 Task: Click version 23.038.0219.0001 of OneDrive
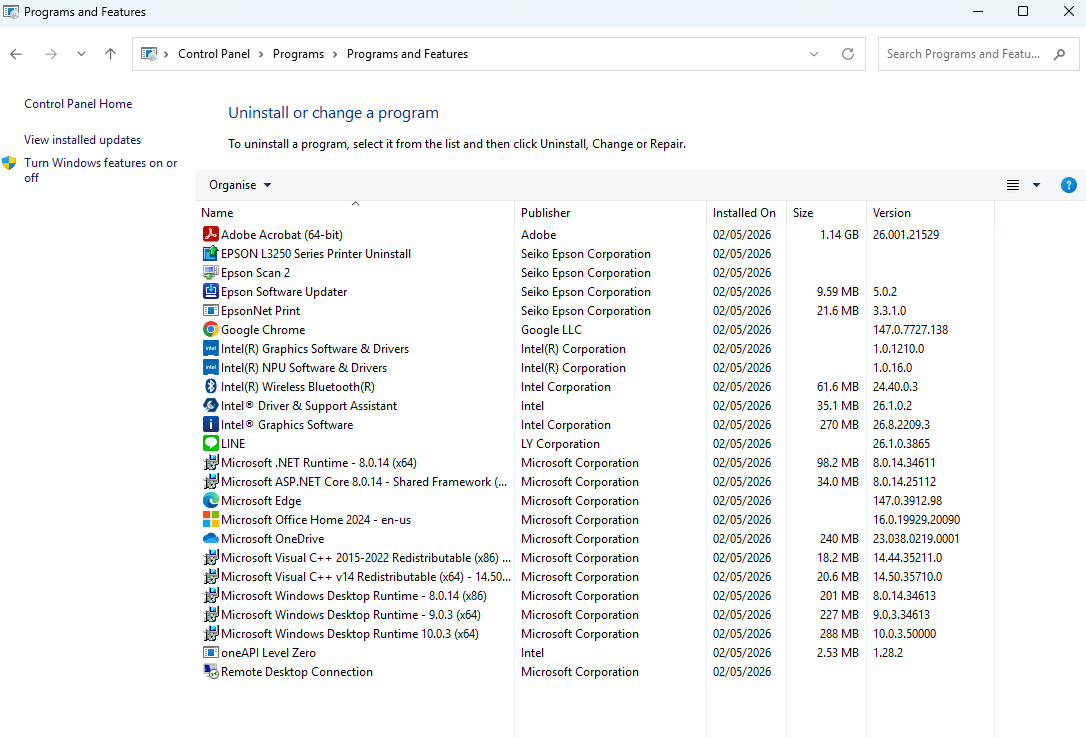[916, 539]
